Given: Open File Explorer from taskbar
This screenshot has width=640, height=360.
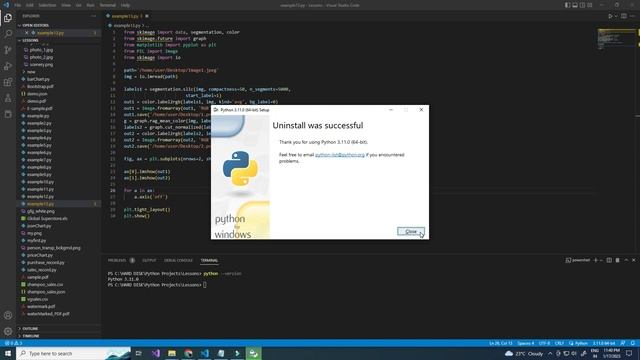Looking at the screenshot, I should (x=172, y=353).
